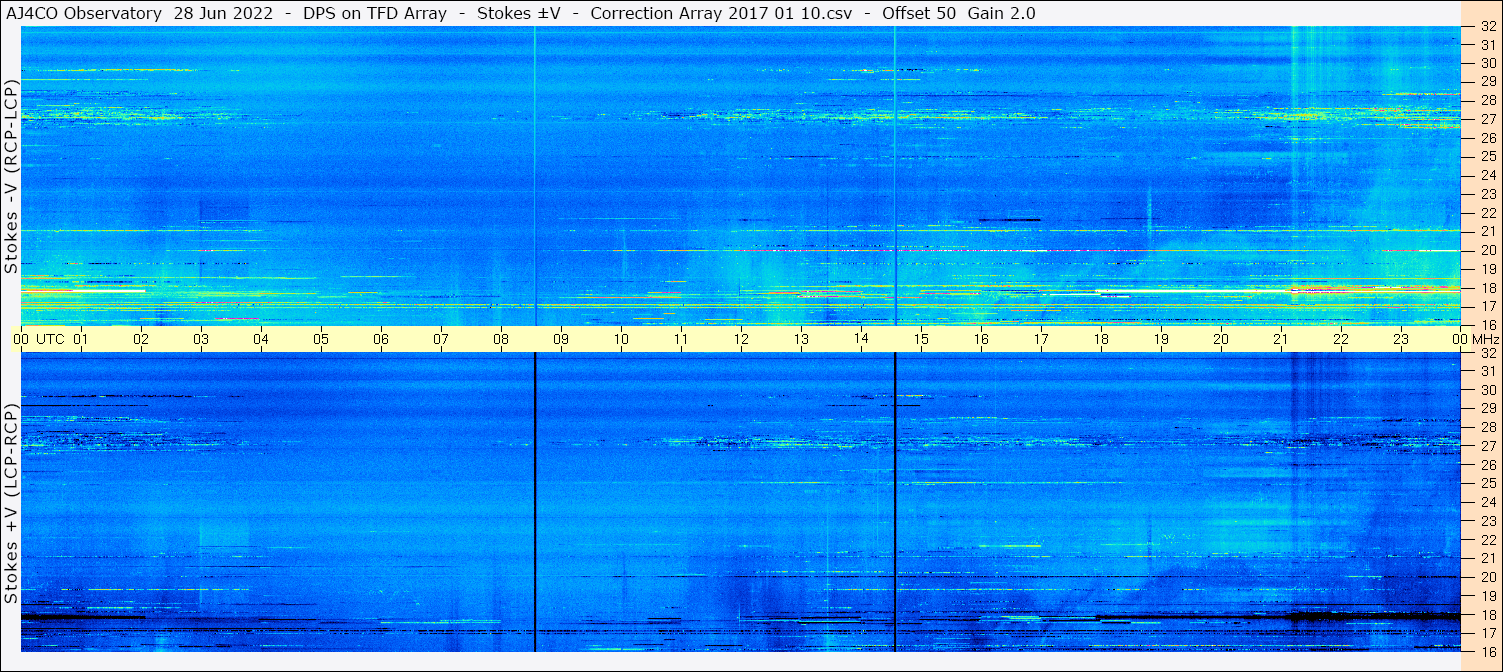Image resolution: width=1503 pixels, height=672 pixels.
Task: Click the 23 MHz label of the Stokes +V panel
Action: [x=1488, y=520]
